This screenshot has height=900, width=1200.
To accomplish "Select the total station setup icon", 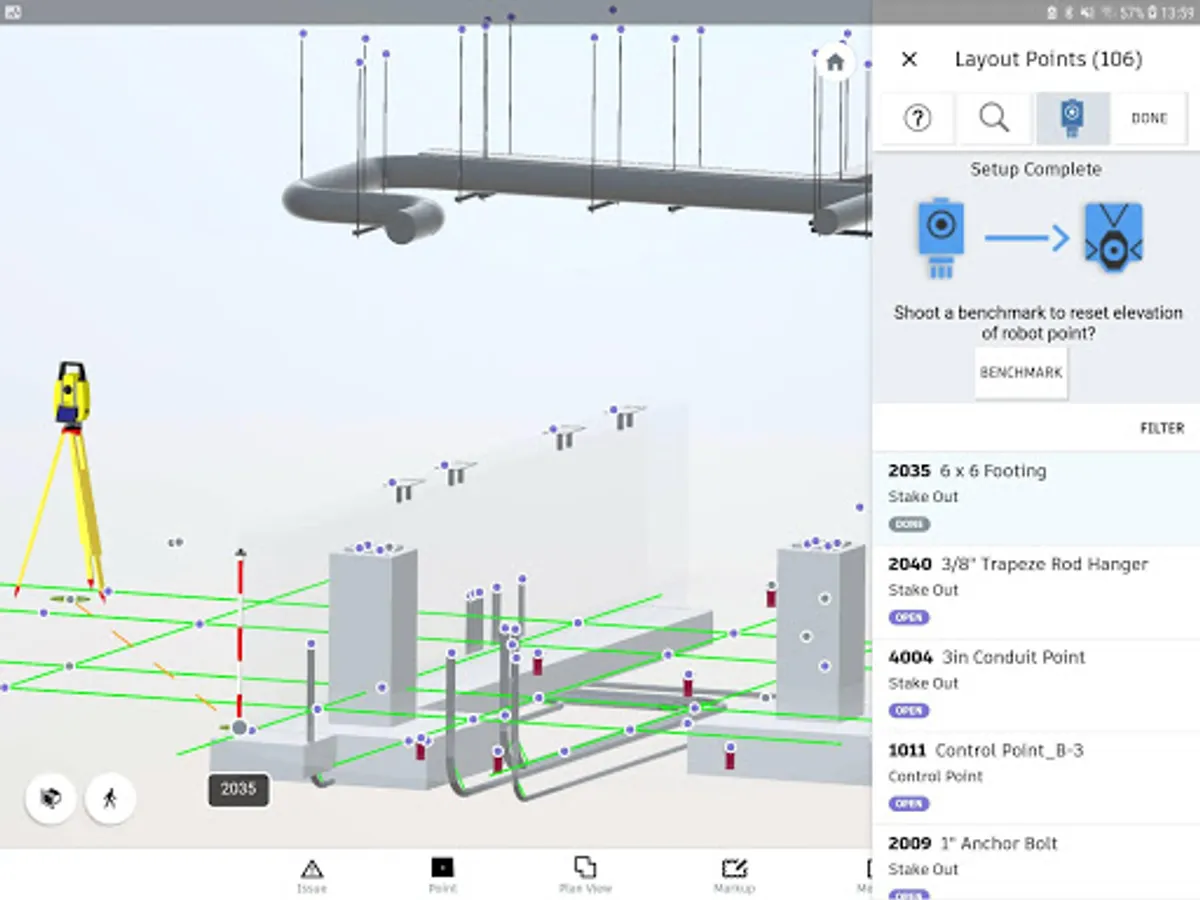I will tap(1072, 118).
